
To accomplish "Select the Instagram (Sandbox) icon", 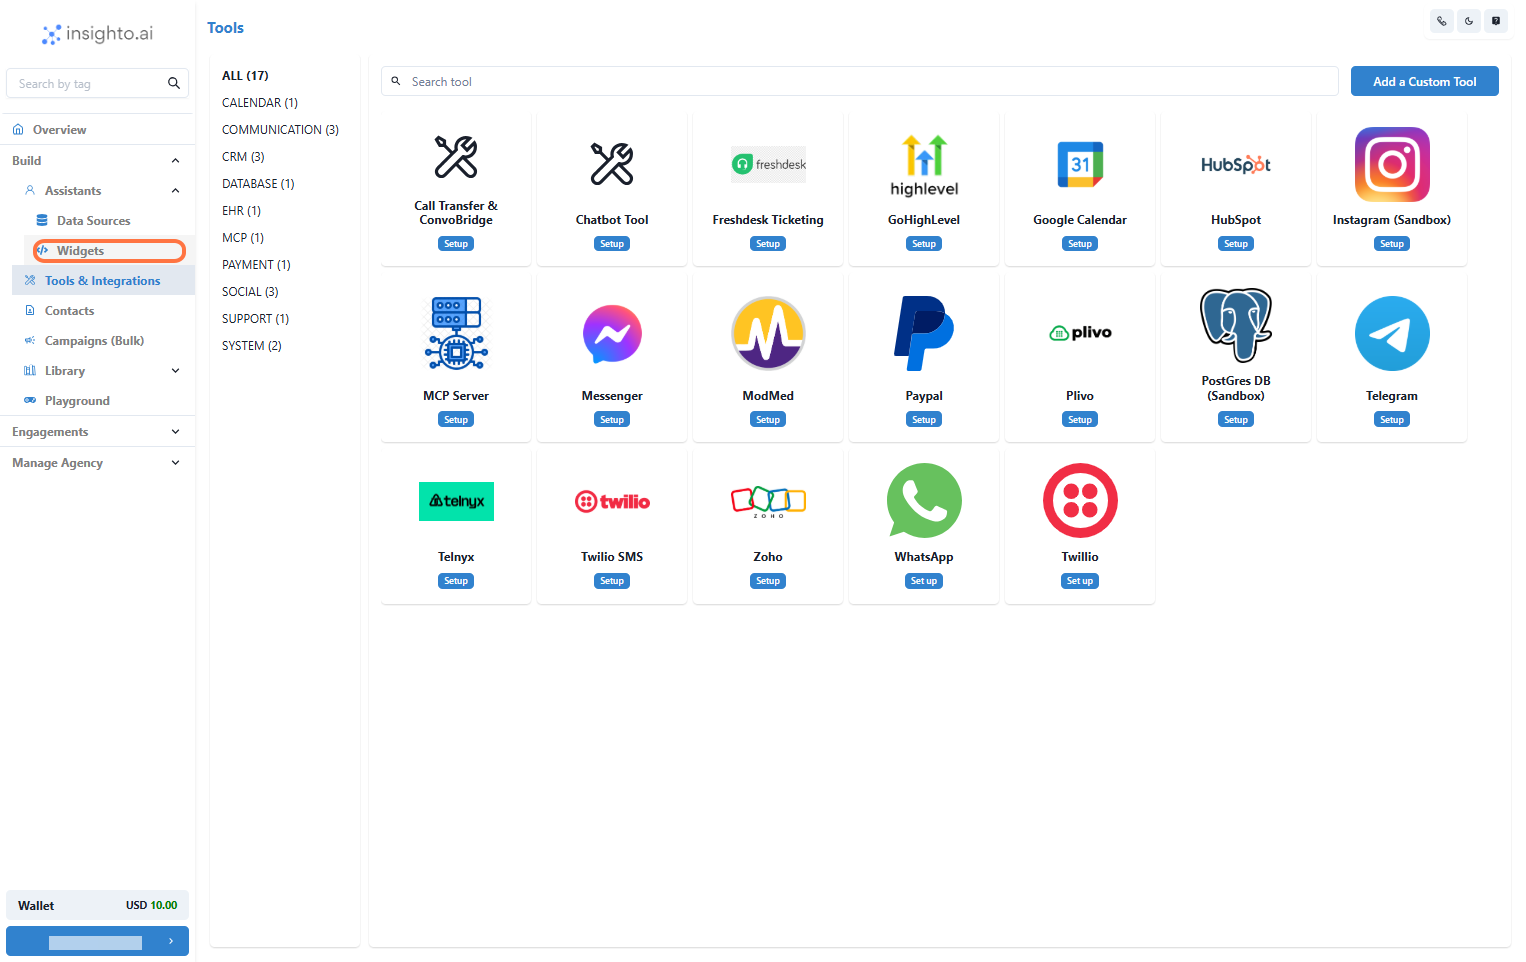I will (x=1392, y=164).
